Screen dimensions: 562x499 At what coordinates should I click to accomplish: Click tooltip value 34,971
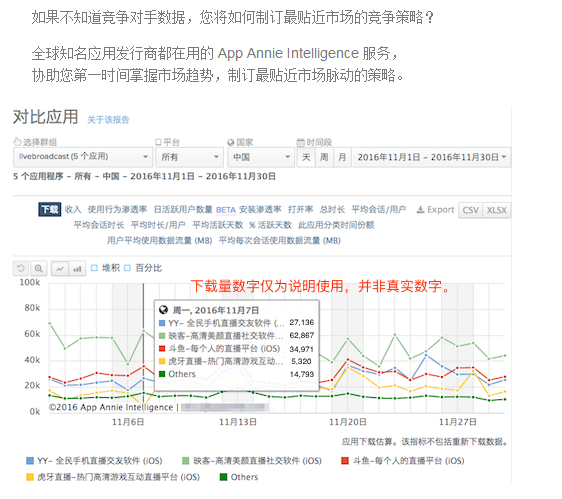(x=302, y=349)
